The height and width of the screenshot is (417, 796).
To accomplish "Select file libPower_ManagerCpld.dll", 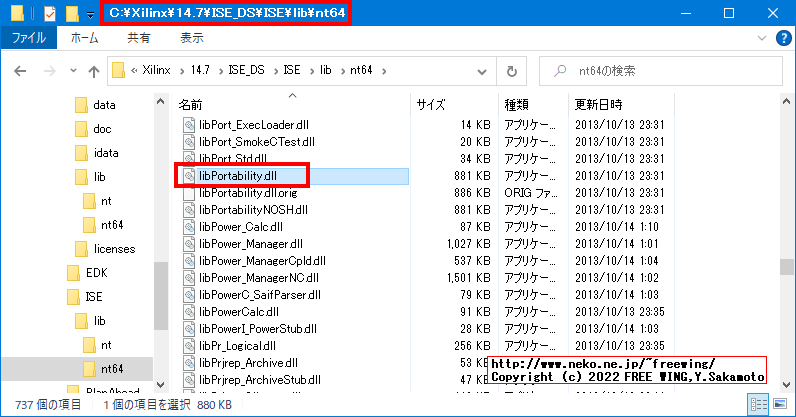I will pyautogui.click(x=262, y=261).
